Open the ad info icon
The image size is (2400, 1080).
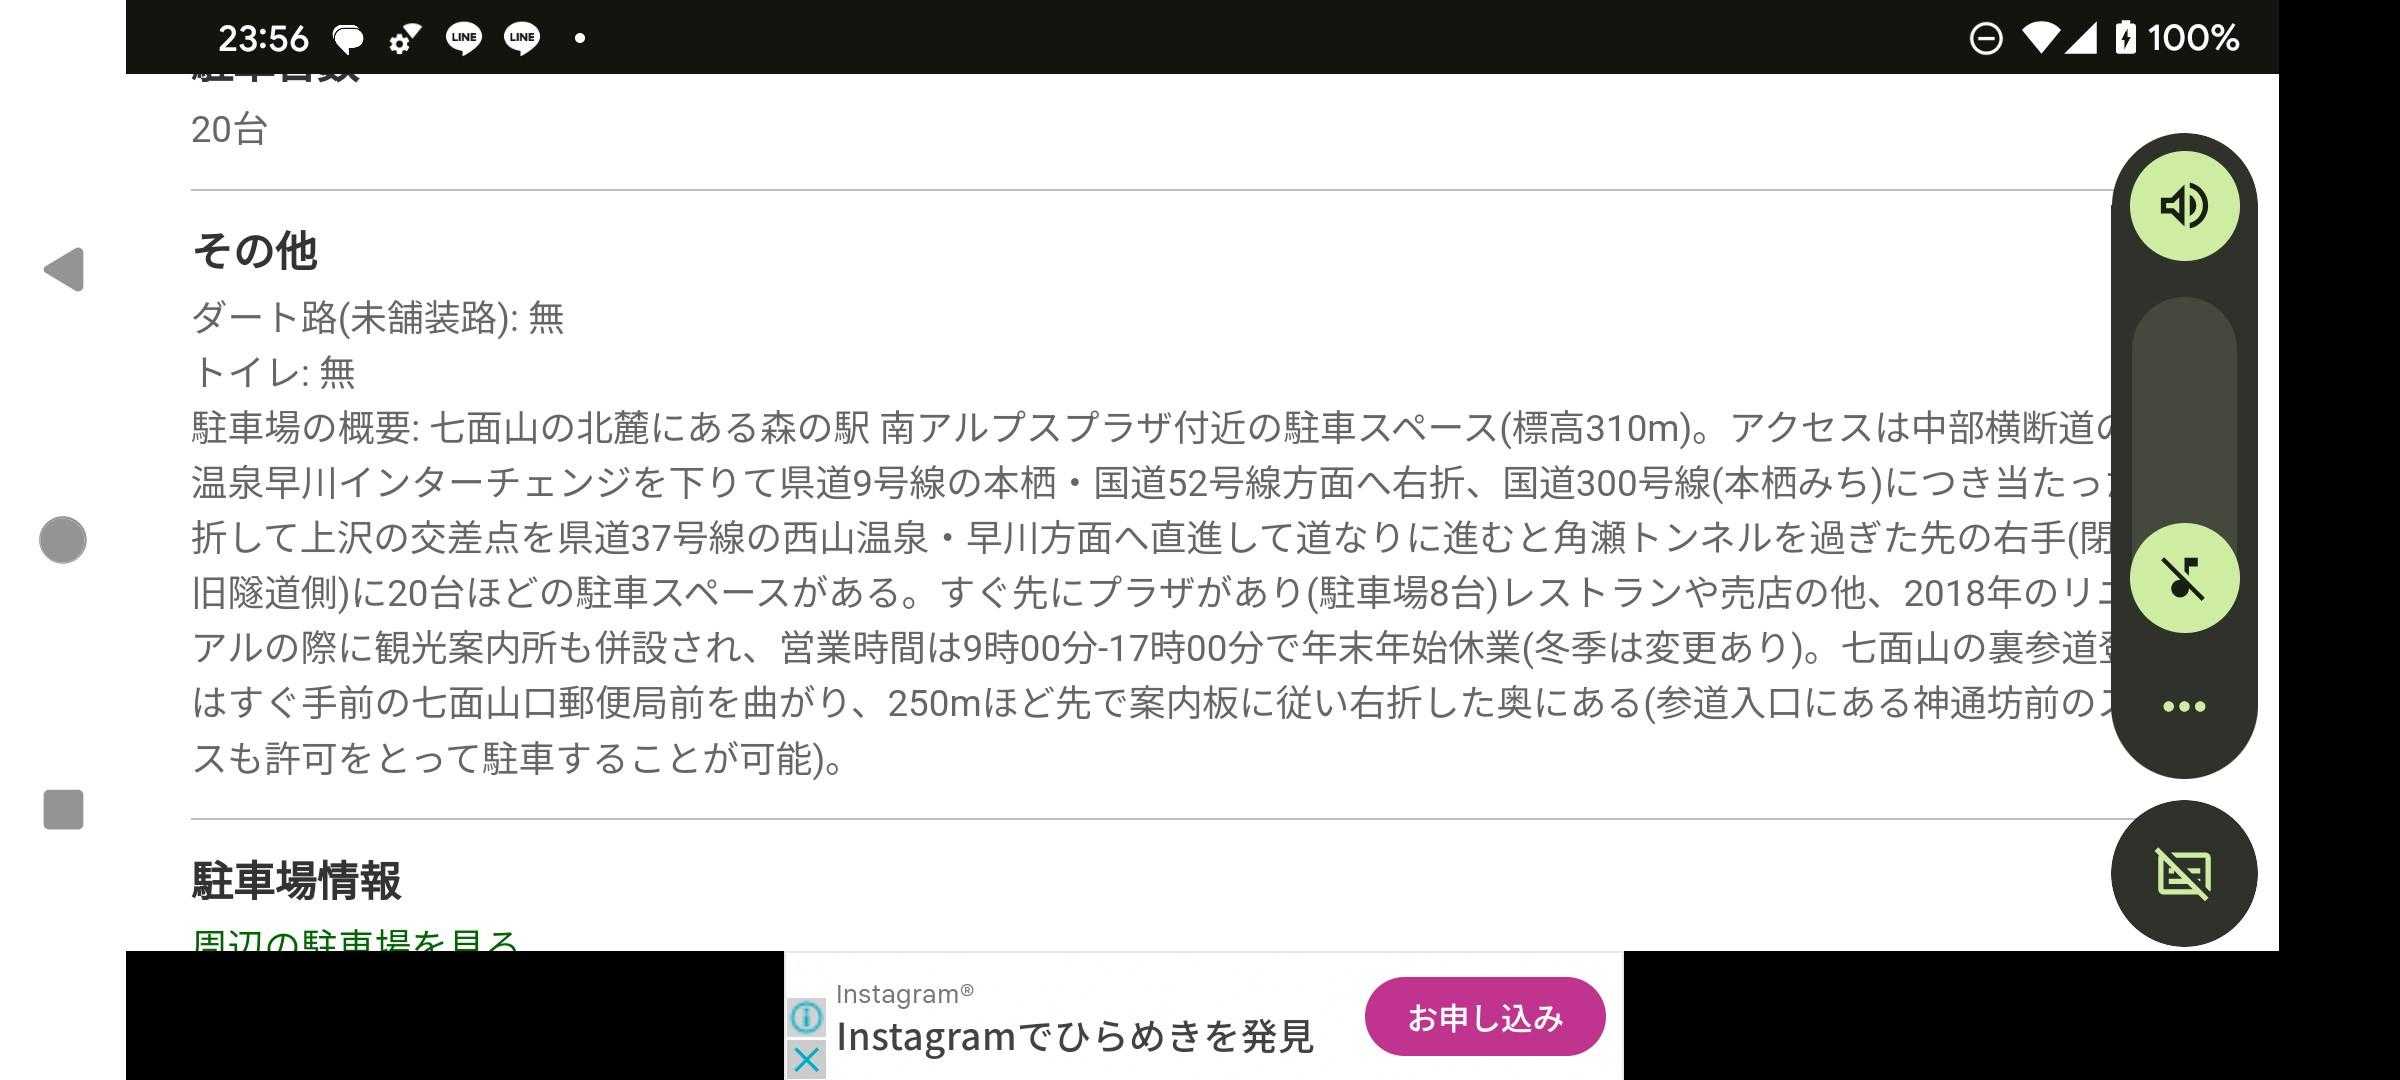(806, 1018)
